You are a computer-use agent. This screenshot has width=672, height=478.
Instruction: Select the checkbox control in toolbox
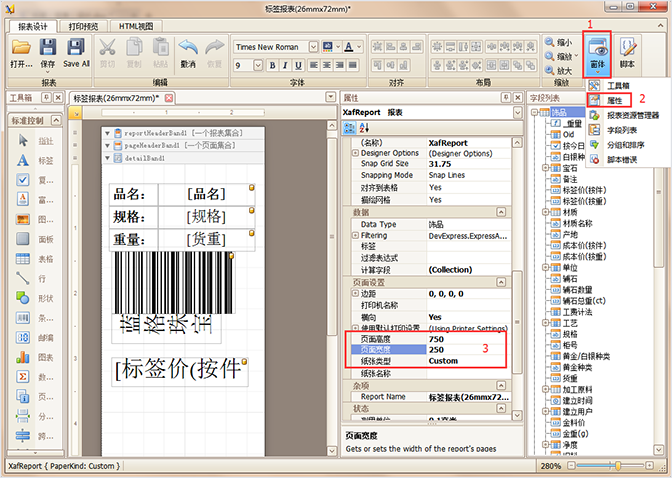point(23,180)
